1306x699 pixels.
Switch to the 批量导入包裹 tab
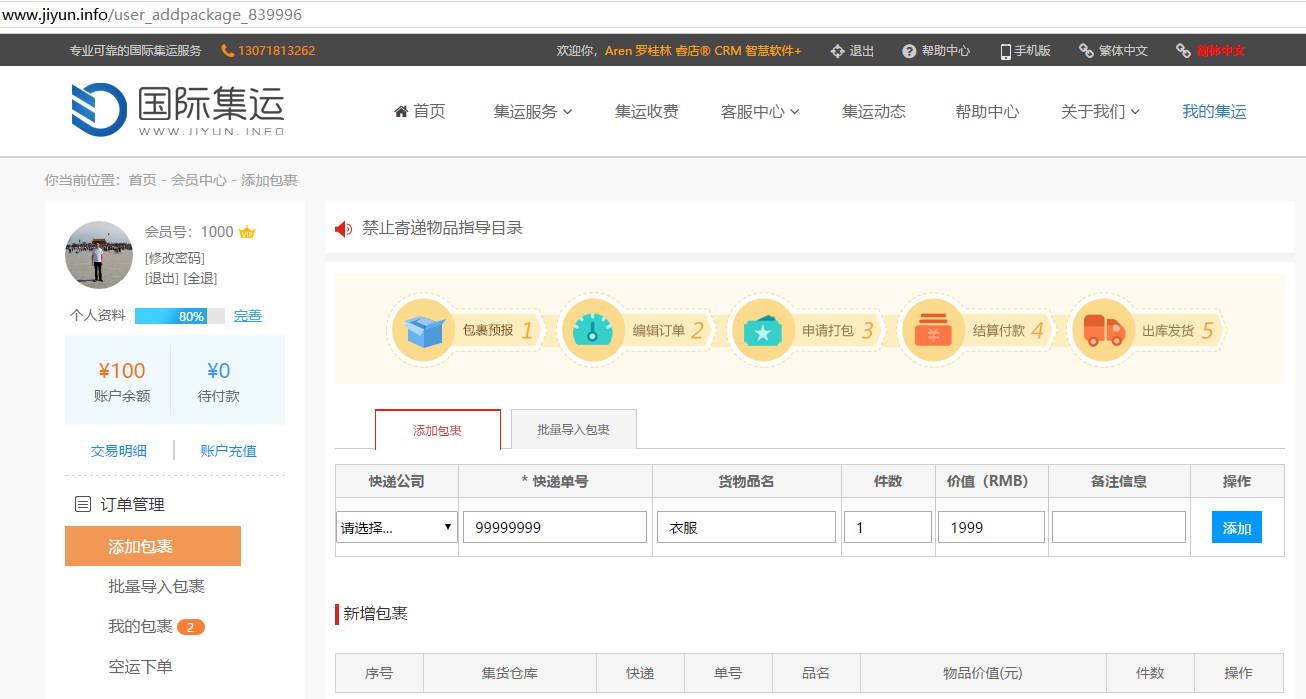pyautogui.click(x=573, y=430)
